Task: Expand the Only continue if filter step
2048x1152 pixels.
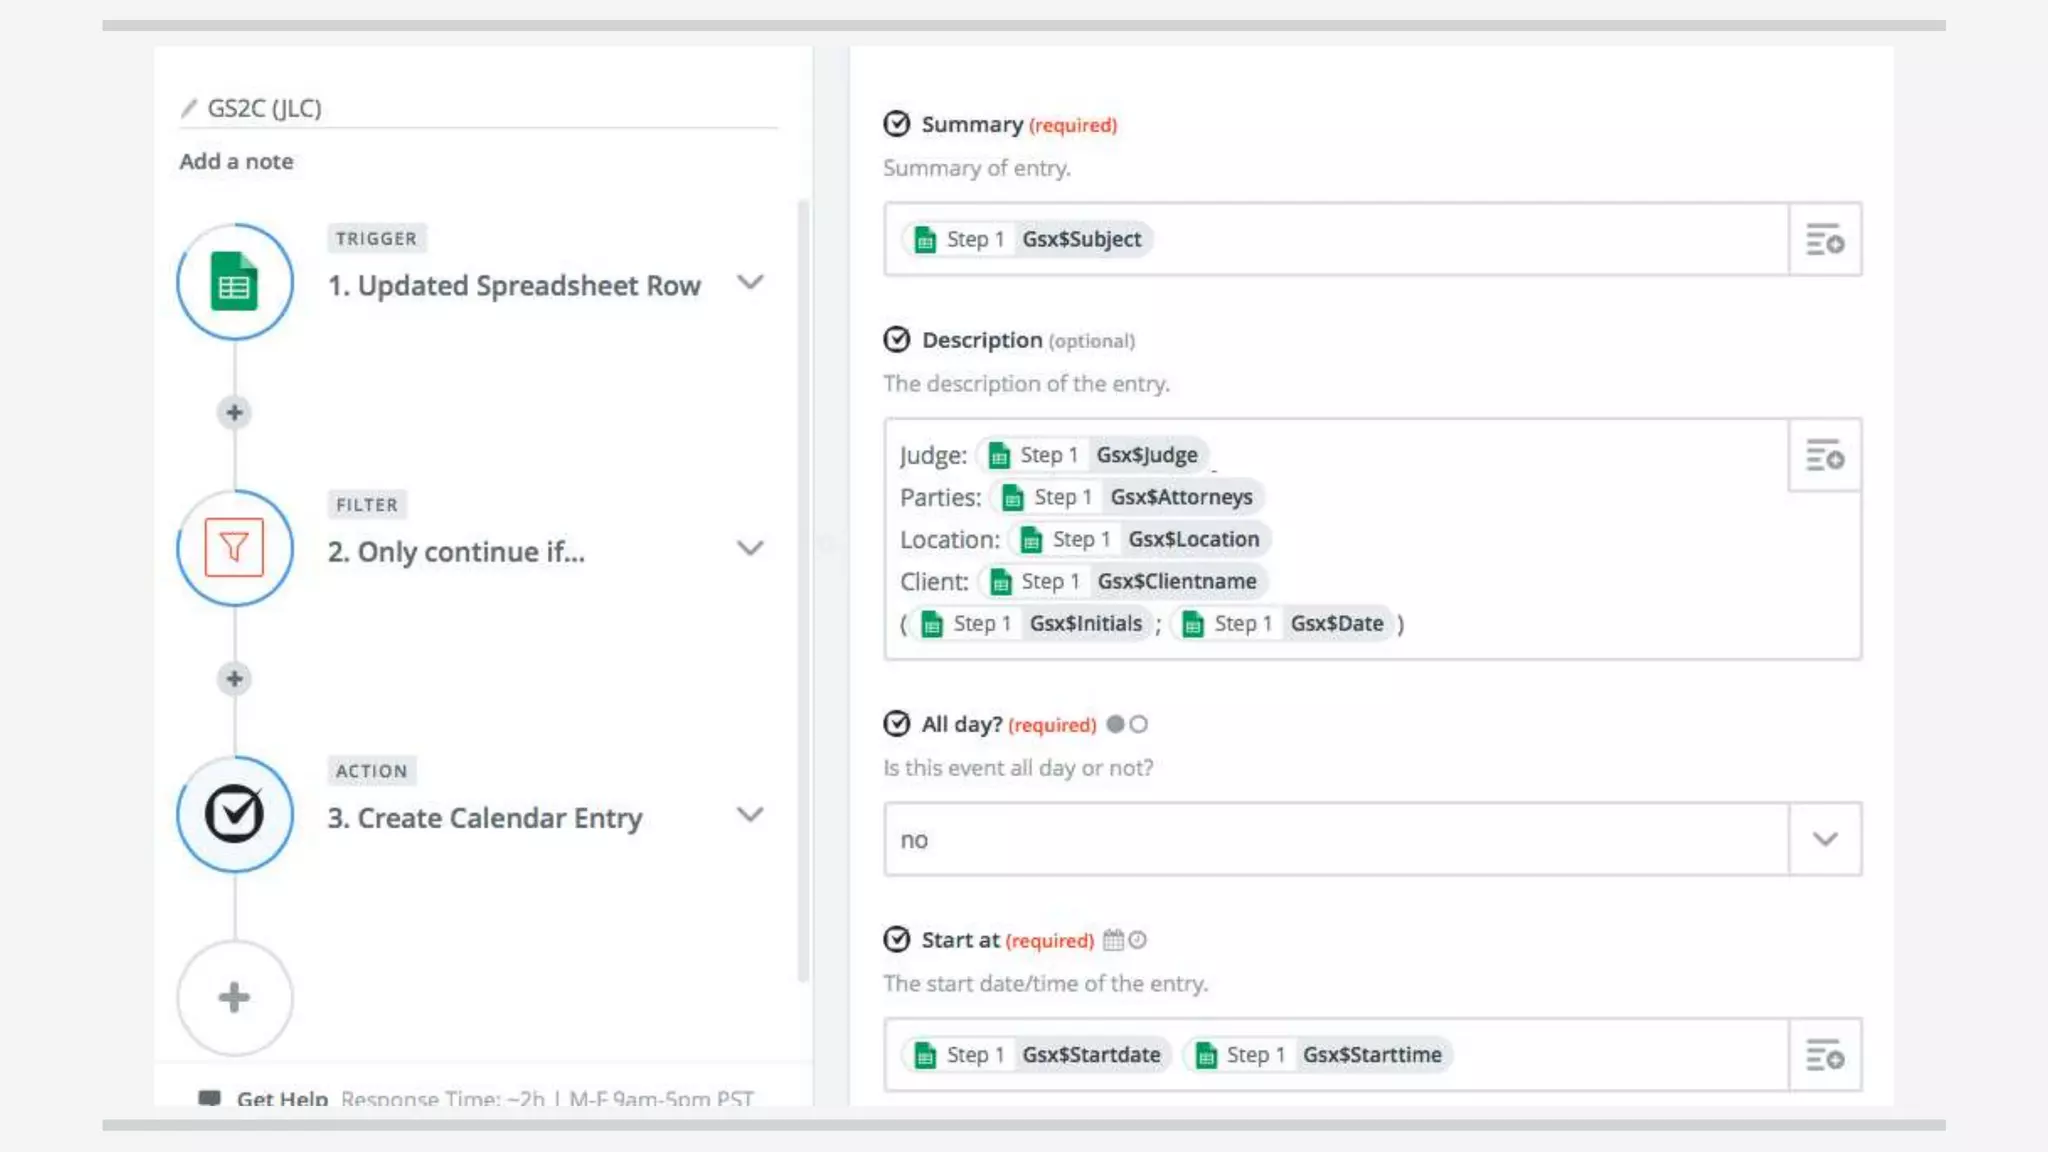Action: point(750,548)
